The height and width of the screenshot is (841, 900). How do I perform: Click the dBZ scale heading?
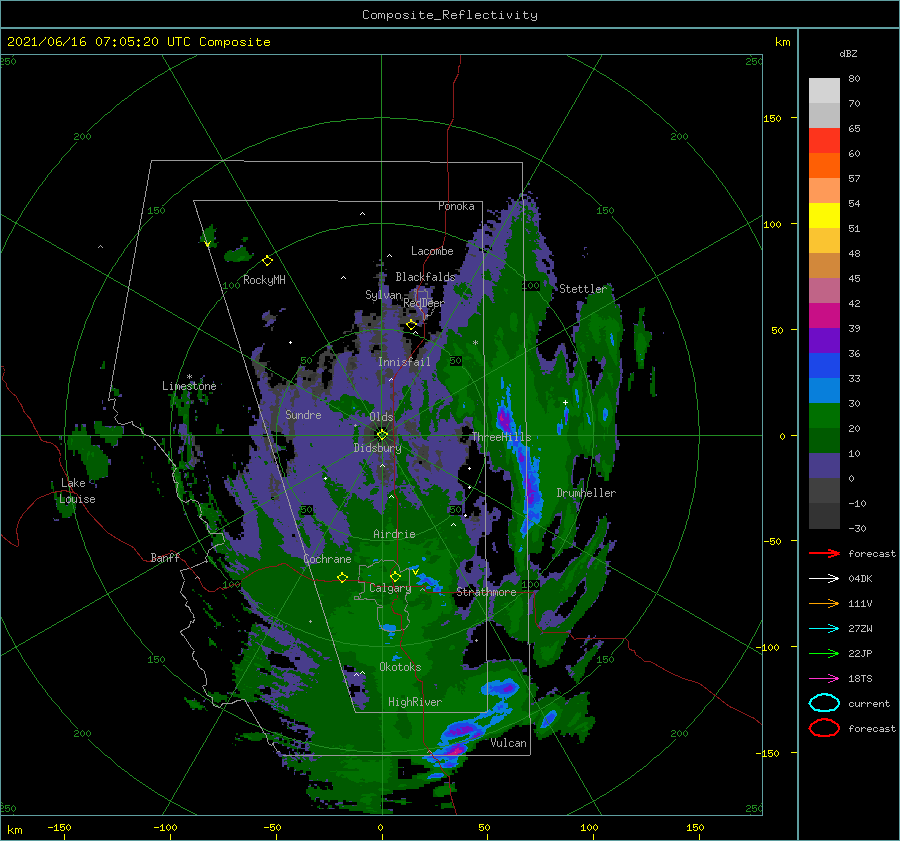click(x=848, y=53)
